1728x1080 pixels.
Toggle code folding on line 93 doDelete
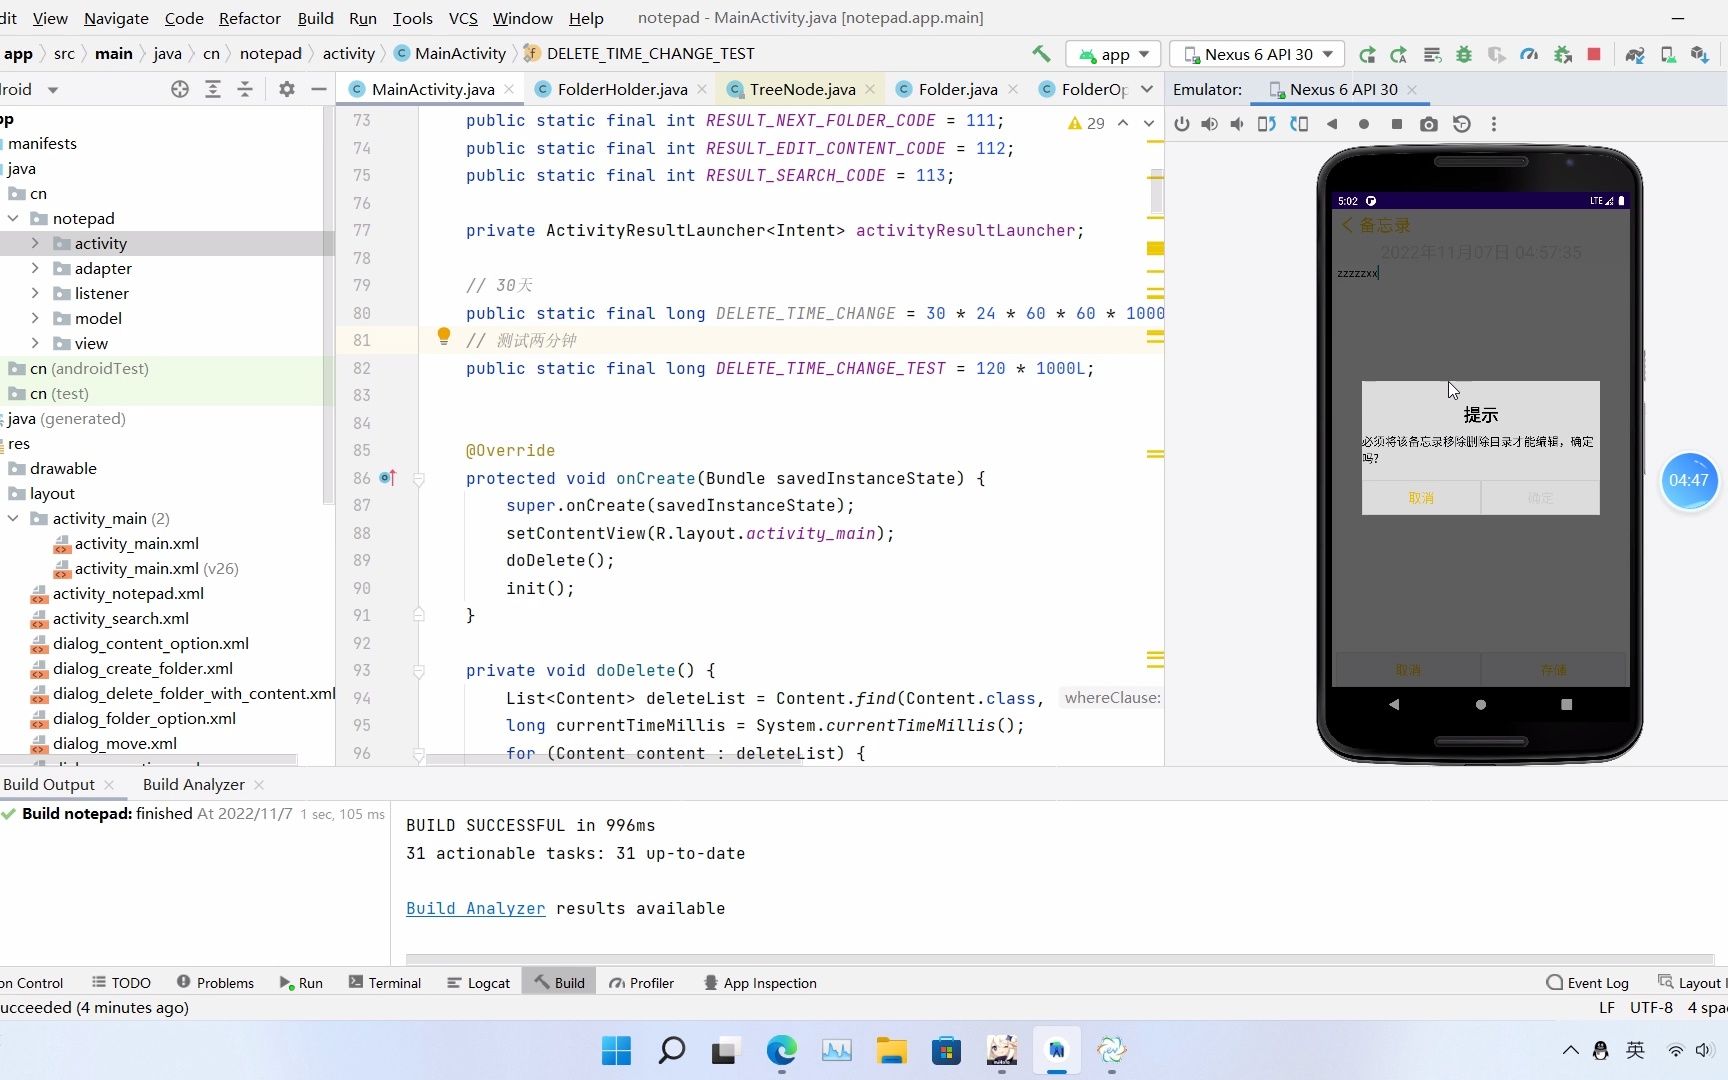419,671
